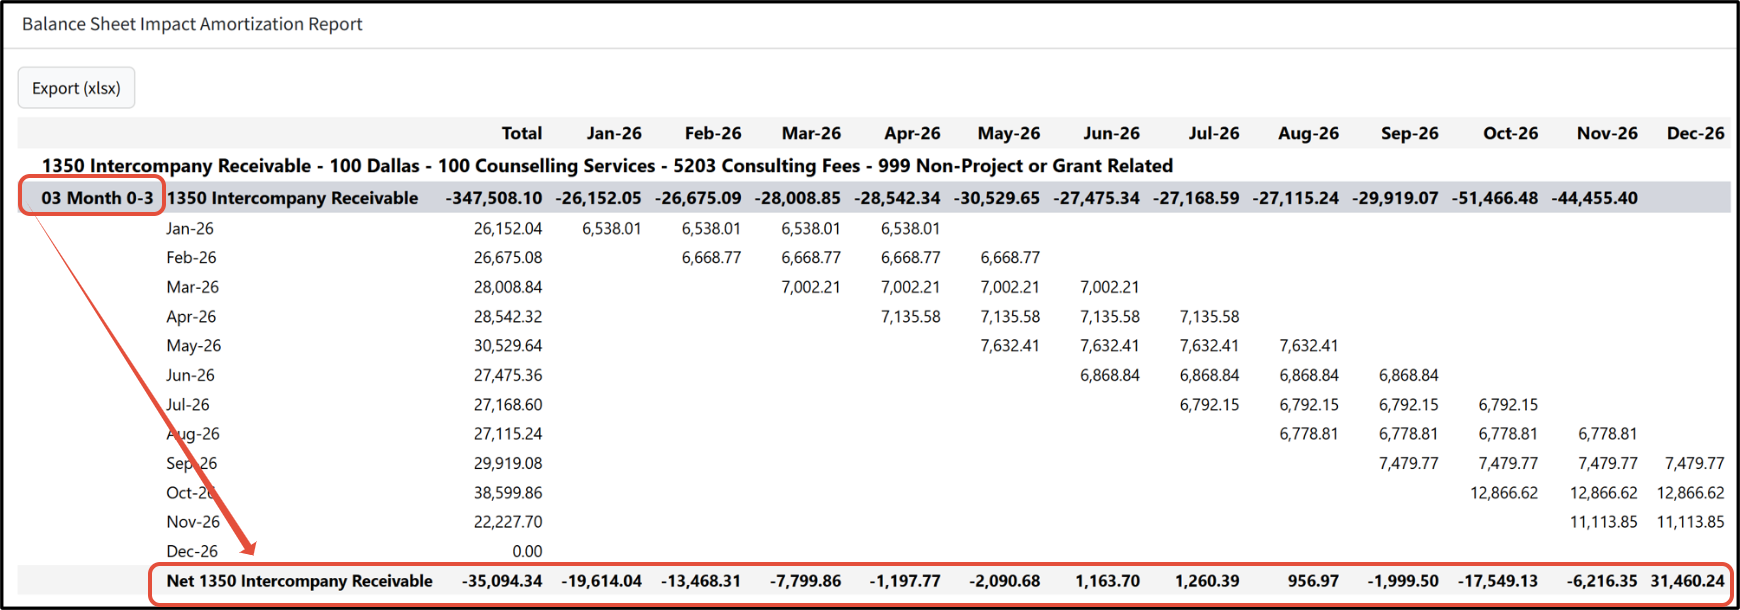Click the May-26 row label
Screen dimensions: 1740x610
point(194,346)
